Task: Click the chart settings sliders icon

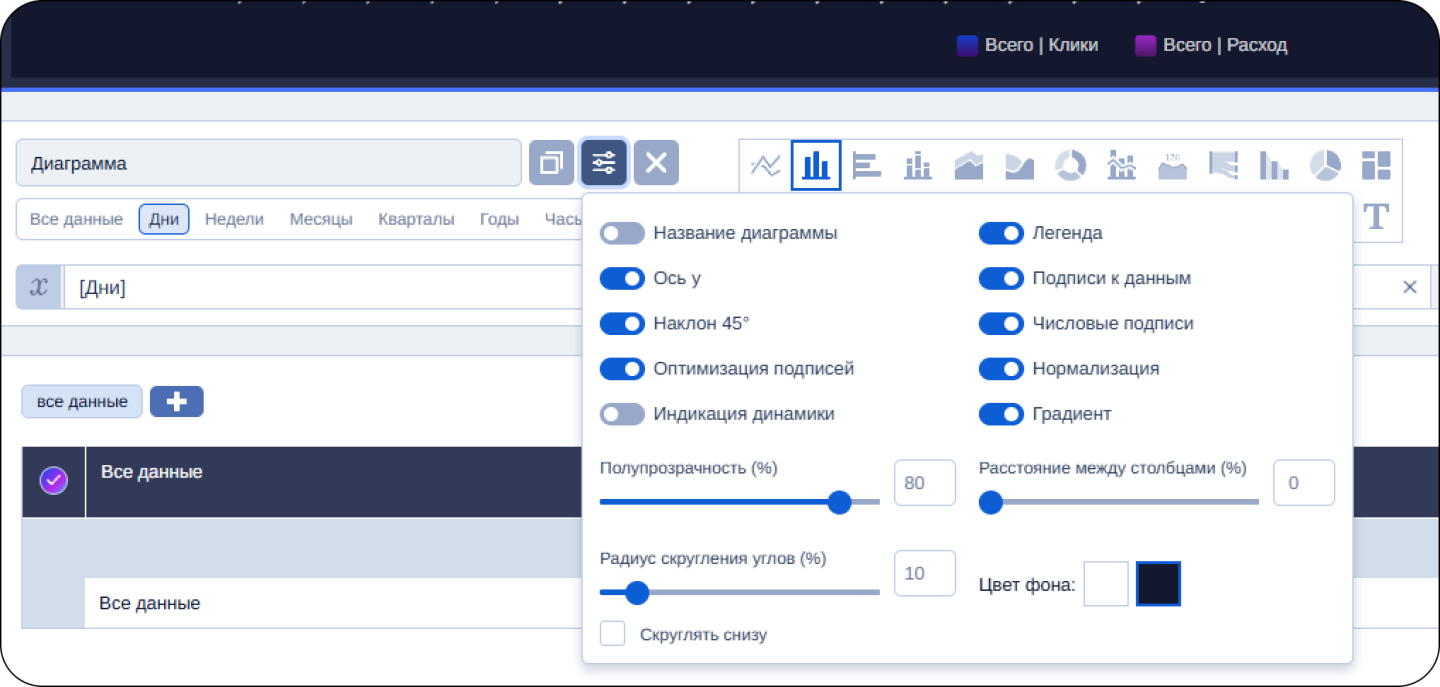Action: pyautogui.click(x=604, y=163)
